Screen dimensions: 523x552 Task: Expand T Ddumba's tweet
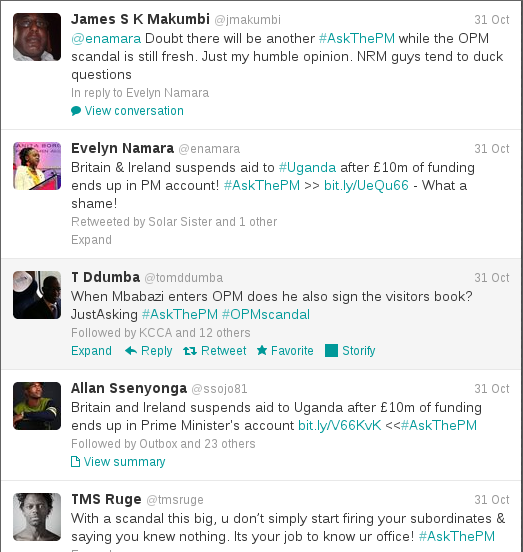point(92,351)
